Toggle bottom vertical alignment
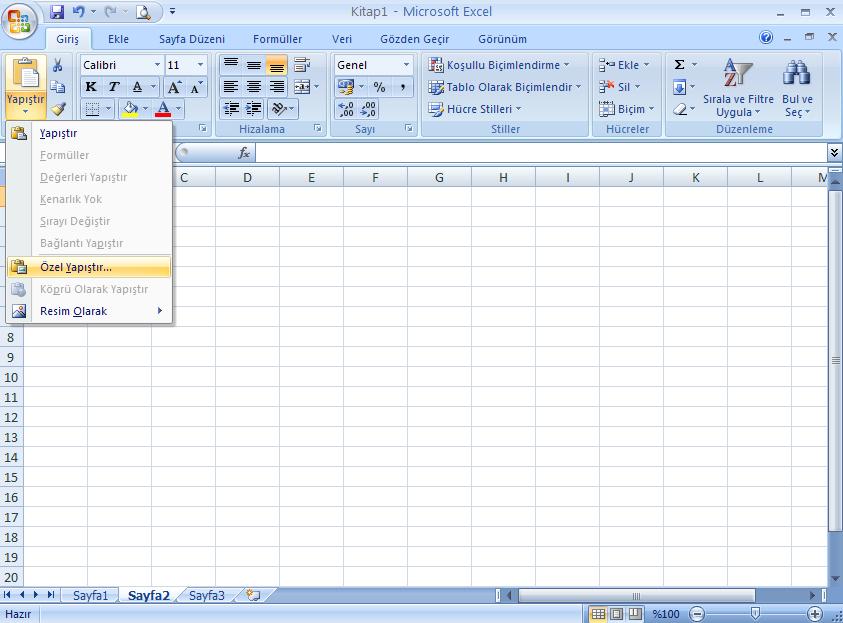Screen dimensions: 843x623 276,65
